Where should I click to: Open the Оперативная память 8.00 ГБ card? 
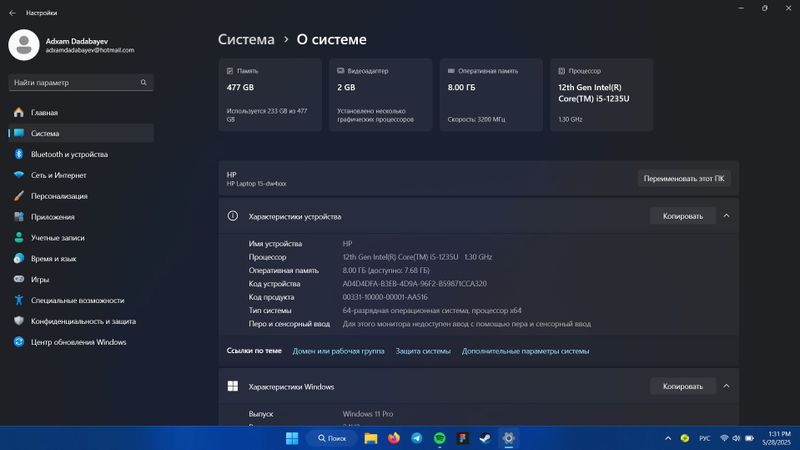(491, 95)
